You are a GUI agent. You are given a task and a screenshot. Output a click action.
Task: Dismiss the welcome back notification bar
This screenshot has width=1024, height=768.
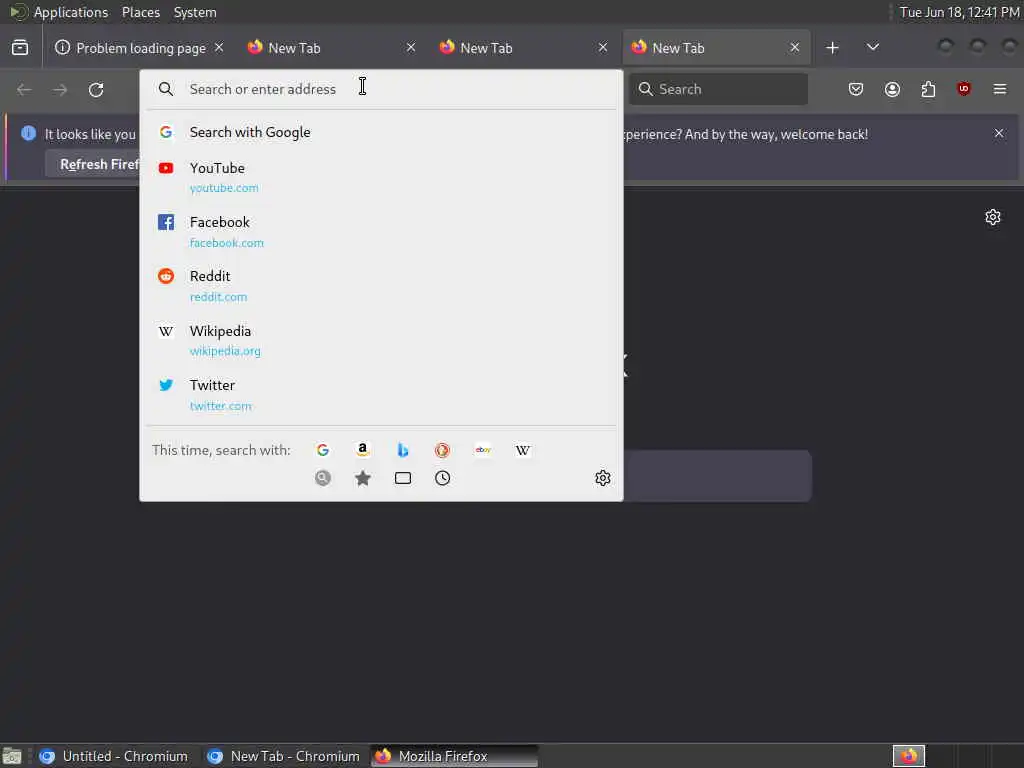point(999,133)
